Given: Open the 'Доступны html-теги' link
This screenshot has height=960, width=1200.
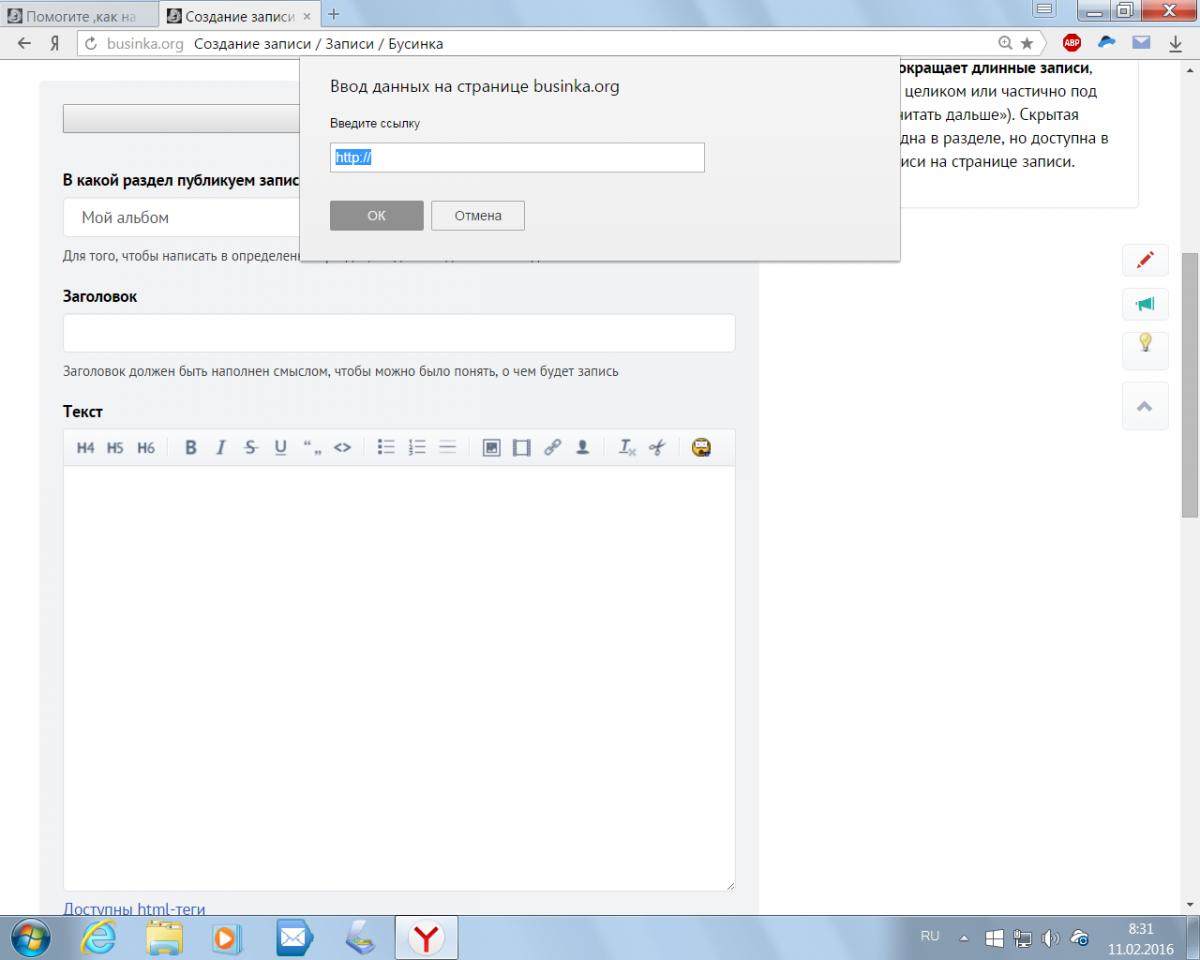Looking at the screenshot, I should tap(134, 909).
